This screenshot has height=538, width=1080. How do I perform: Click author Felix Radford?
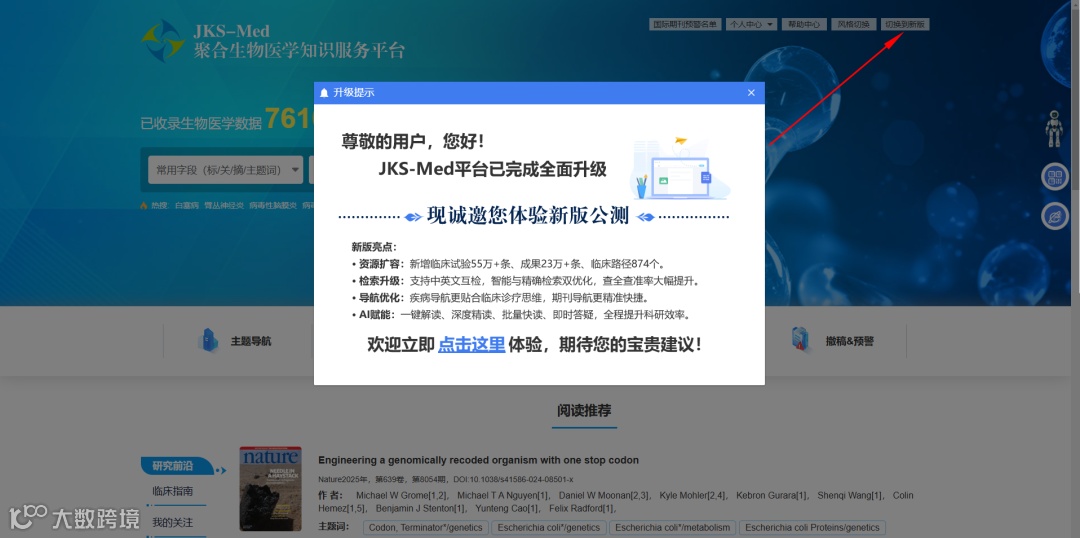pyautogui.click(x=582, y=509)
